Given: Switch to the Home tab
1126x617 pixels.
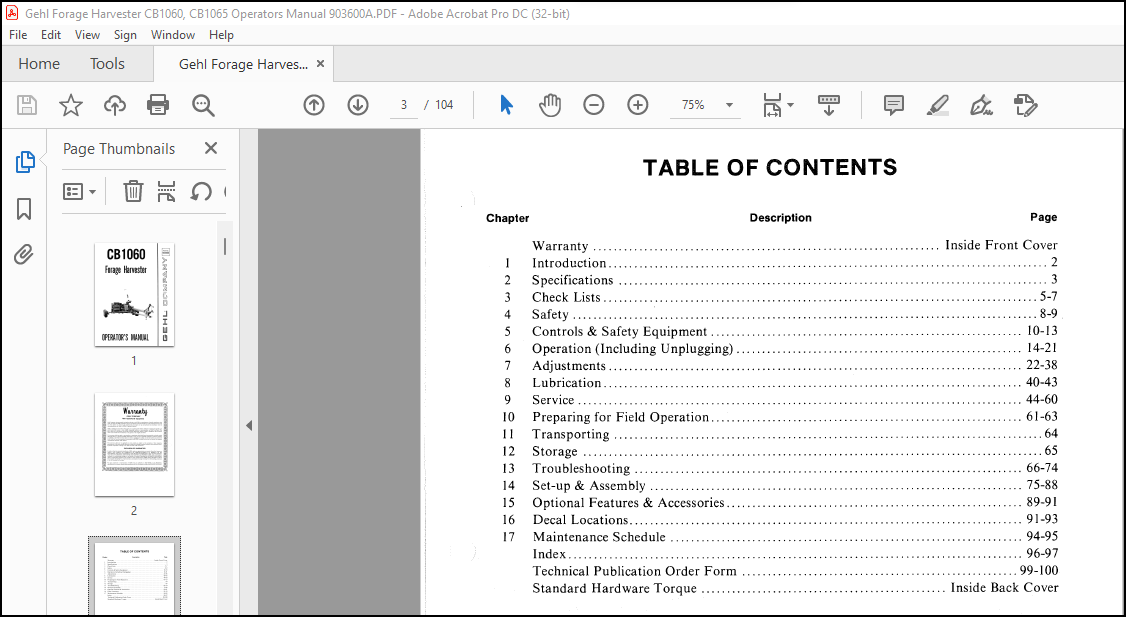Looking at the screenshot, I should click(x=39, y=64).
